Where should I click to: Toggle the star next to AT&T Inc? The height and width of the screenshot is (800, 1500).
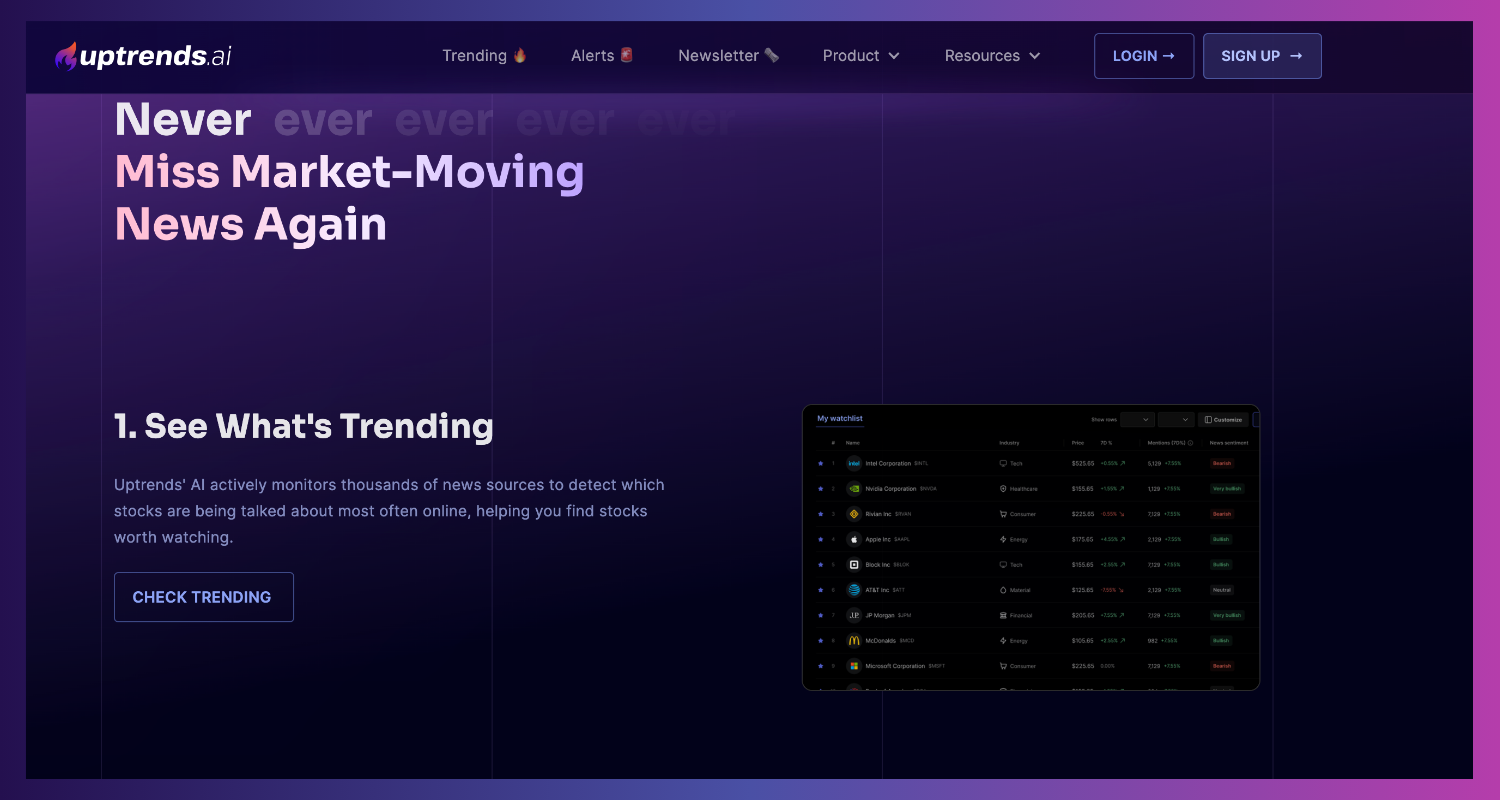pyautogui.click(x=820, y=590)
